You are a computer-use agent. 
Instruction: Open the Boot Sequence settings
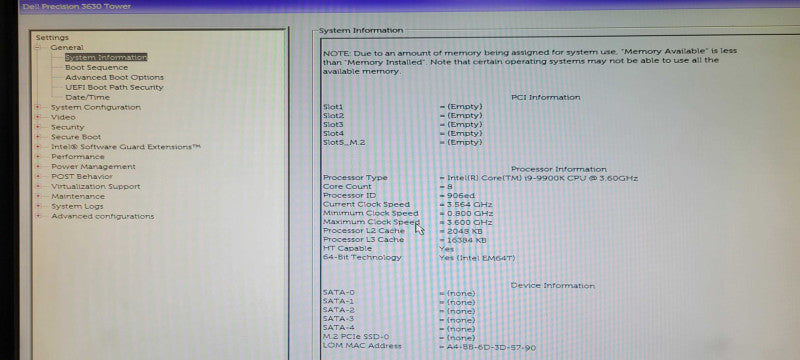[x=96, y=67]
